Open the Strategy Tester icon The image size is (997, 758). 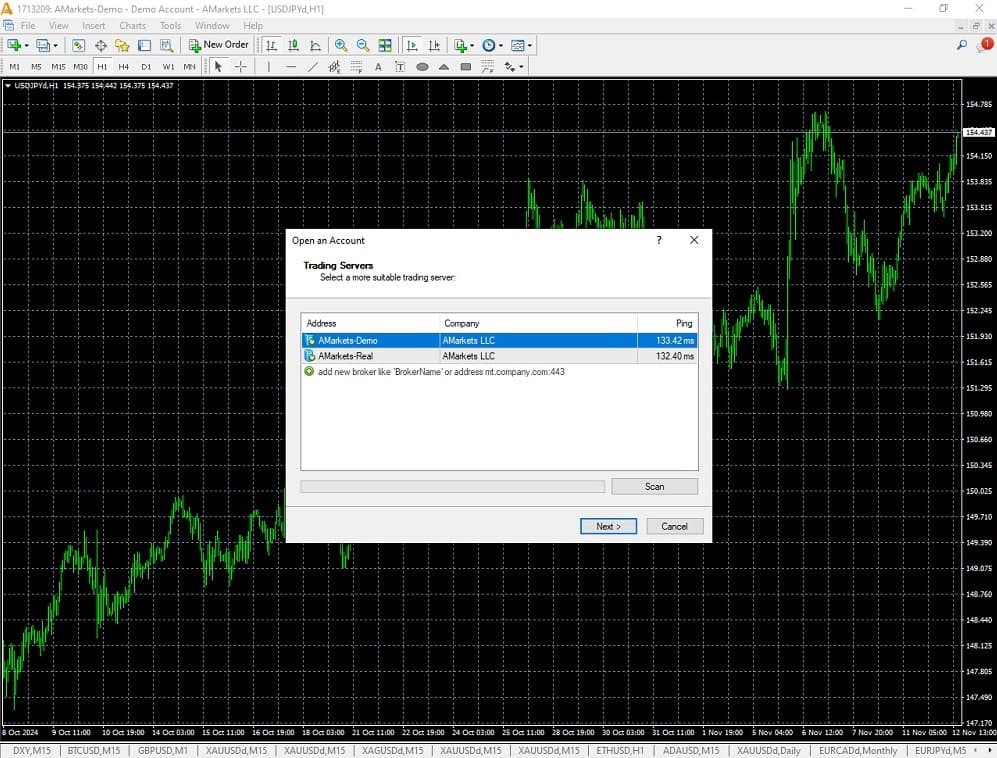[167, 45]
